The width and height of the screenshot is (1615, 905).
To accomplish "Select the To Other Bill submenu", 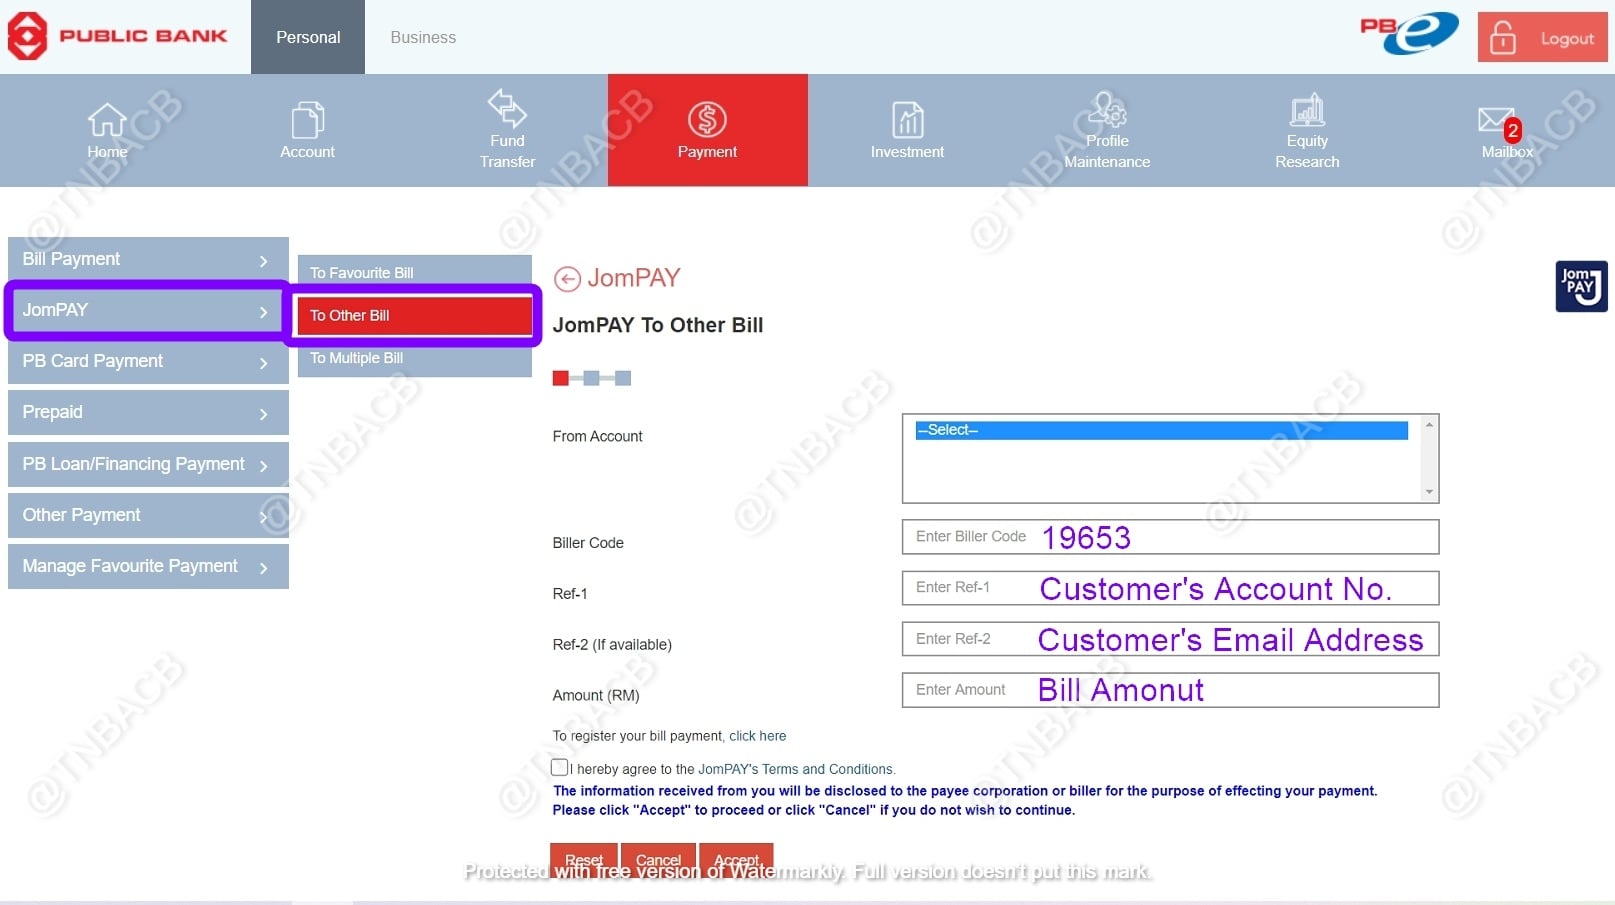I will 414,315.
